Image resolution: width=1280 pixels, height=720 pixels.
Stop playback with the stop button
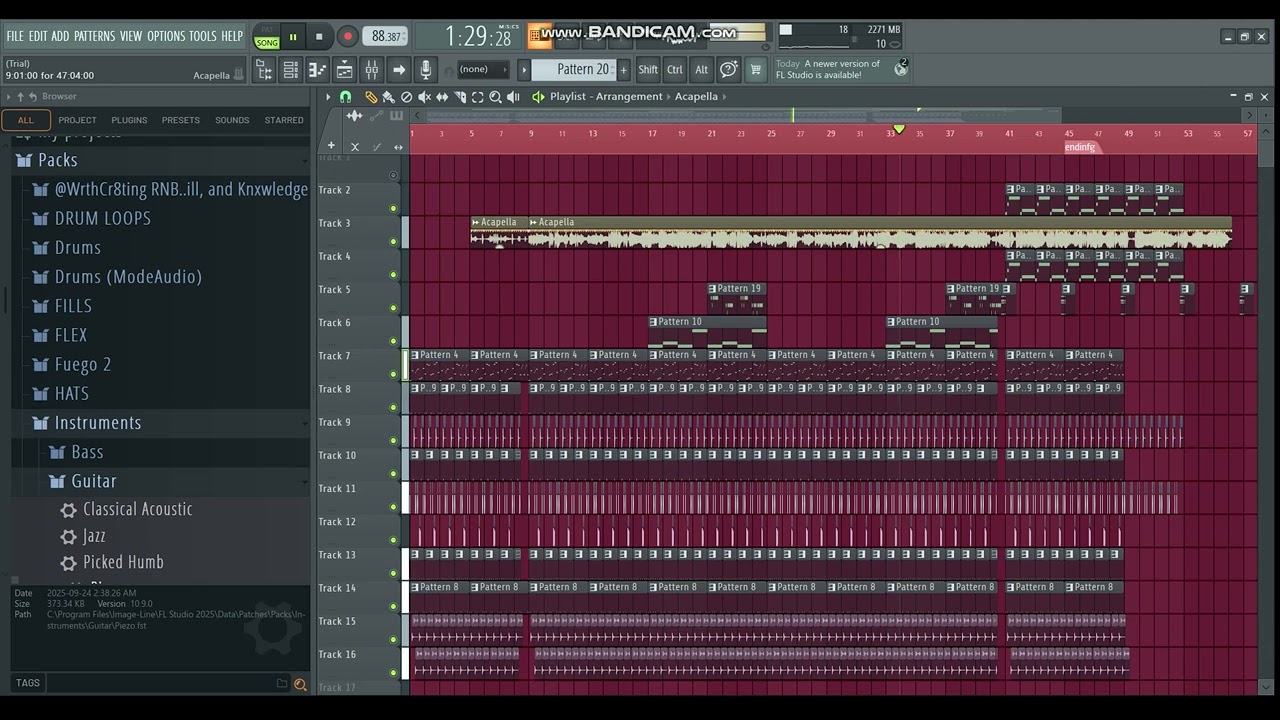tap(319, 37)
